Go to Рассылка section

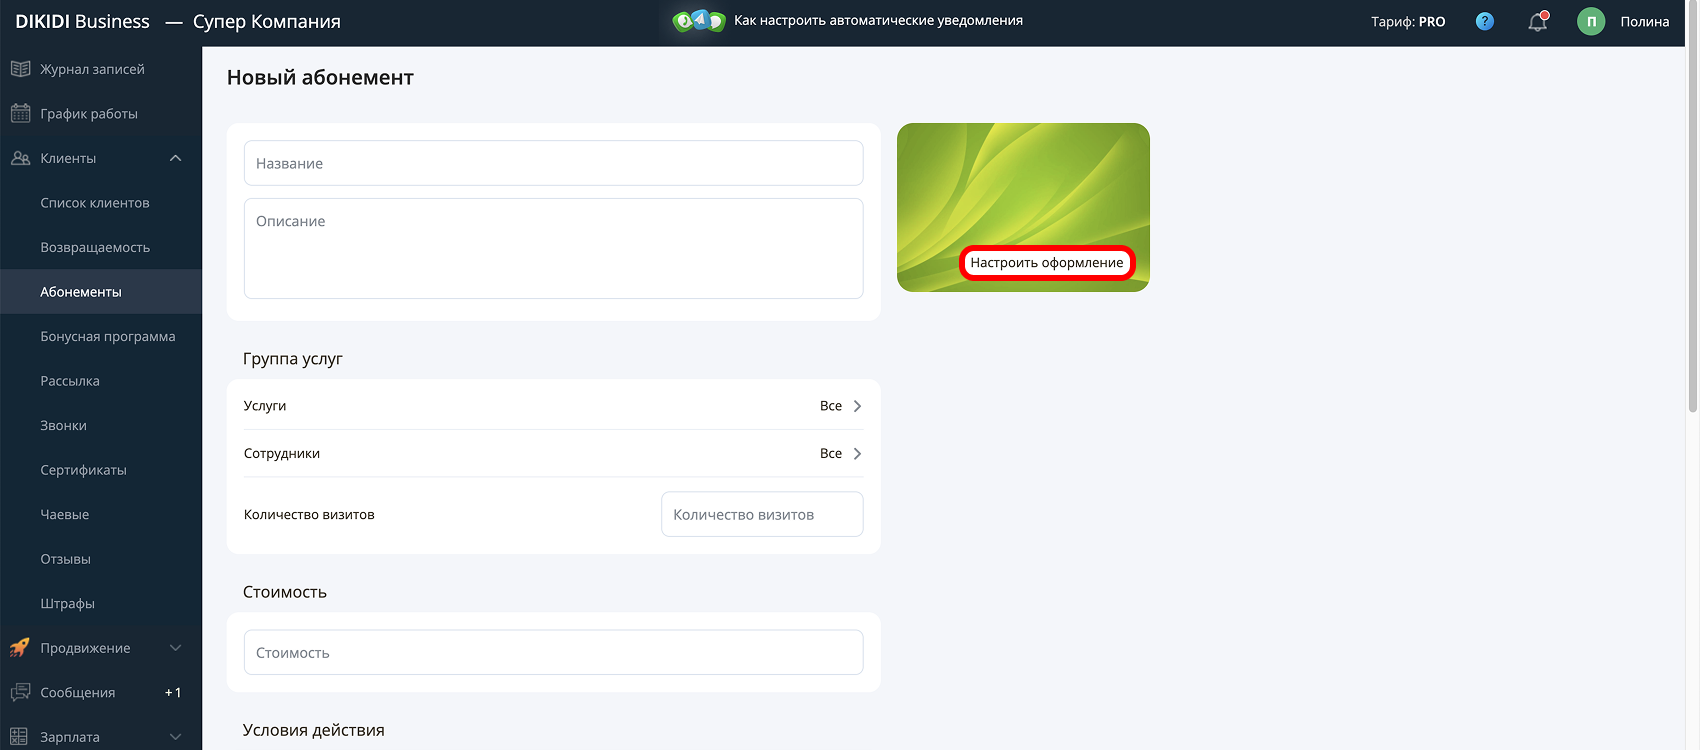coord(70,381)
